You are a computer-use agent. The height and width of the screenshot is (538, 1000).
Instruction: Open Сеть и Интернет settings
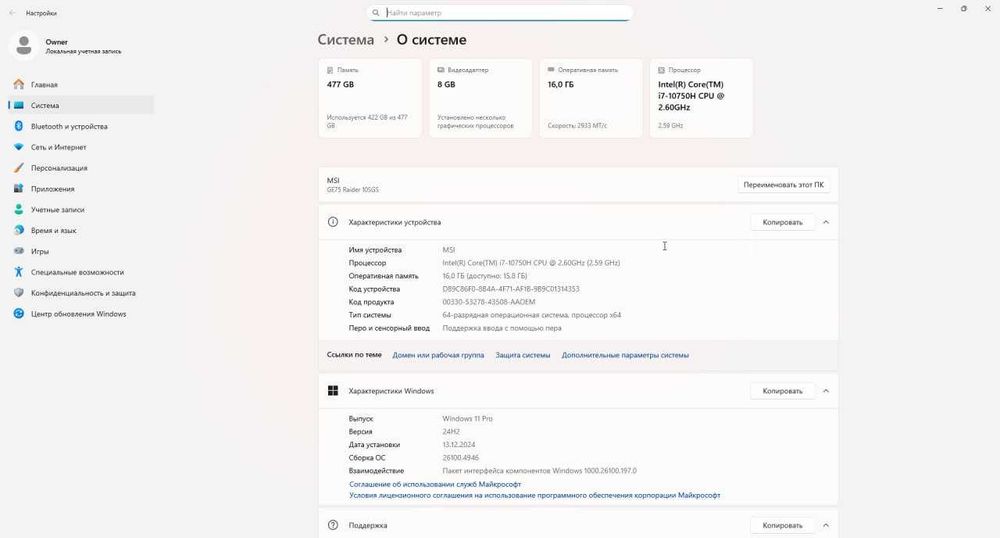pyautogui.click(x=81, y=147)
